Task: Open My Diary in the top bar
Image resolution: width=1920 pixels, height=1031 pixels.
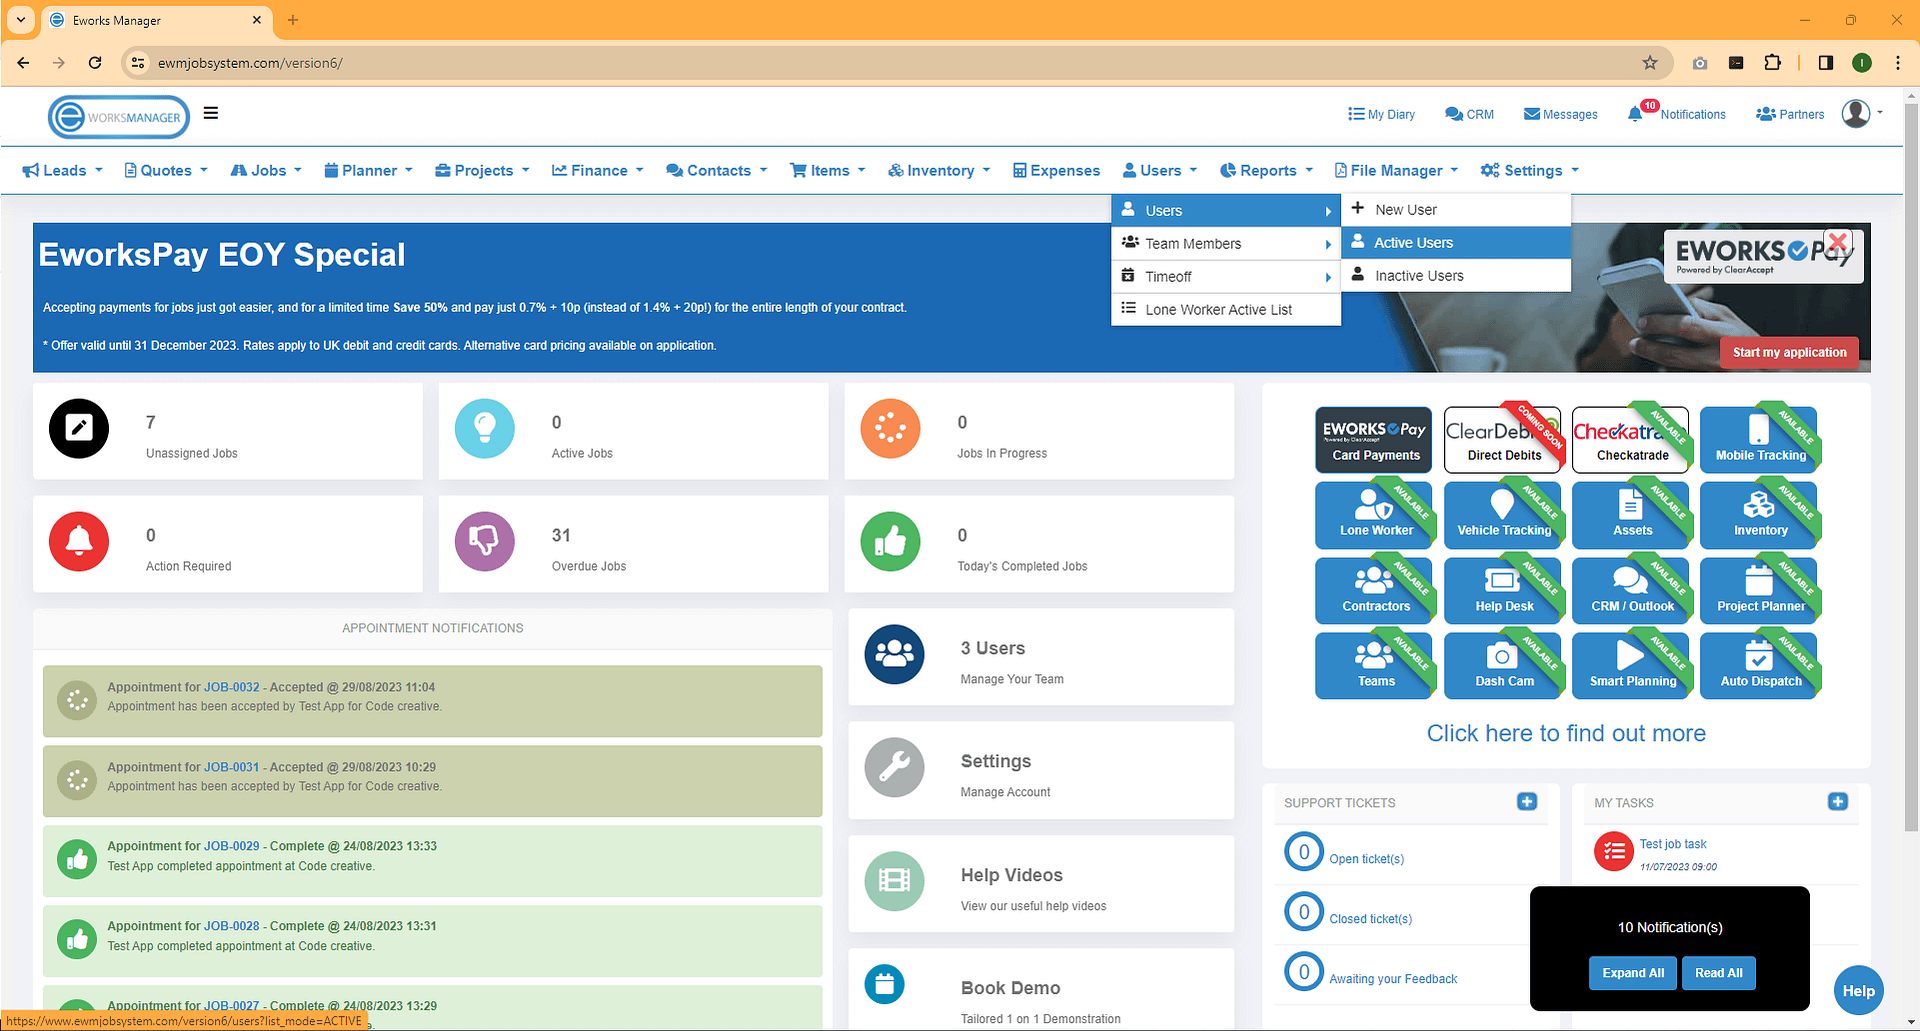Action: coord(1381,114)
